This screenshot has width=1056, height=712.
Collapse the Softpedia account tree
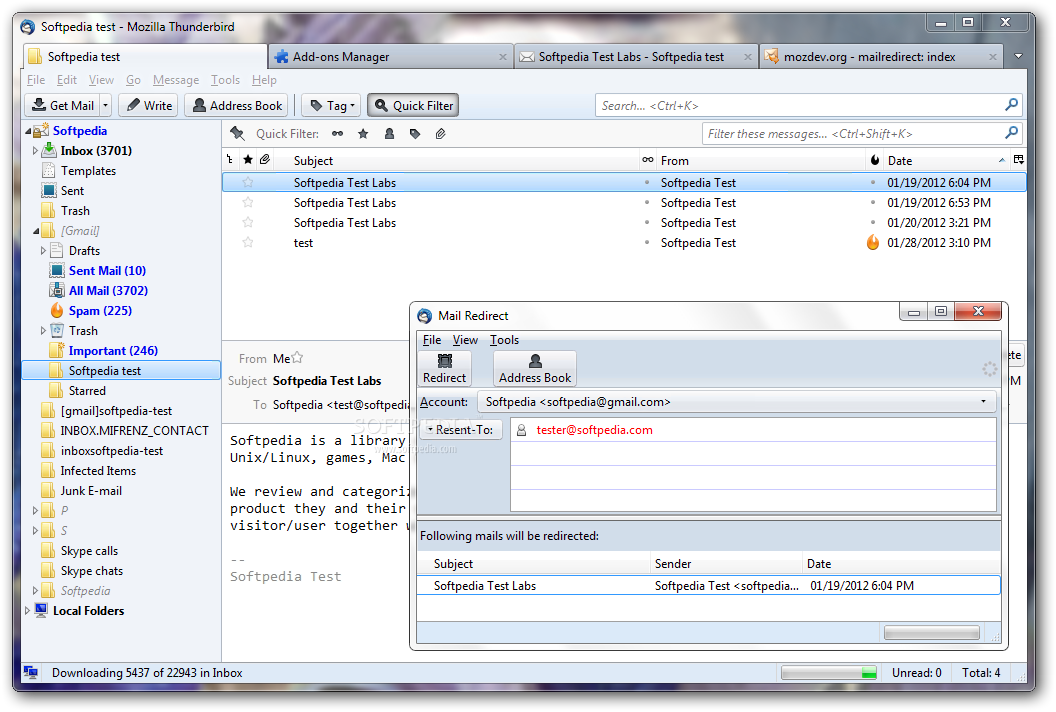pyautogui.click(x=28, y=131)
